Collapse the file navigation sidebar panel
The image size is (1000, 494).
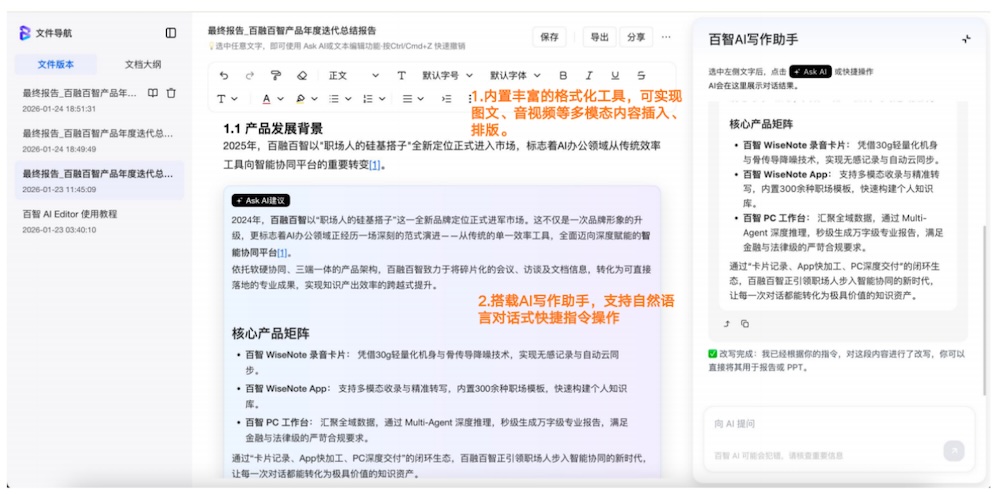171,33
